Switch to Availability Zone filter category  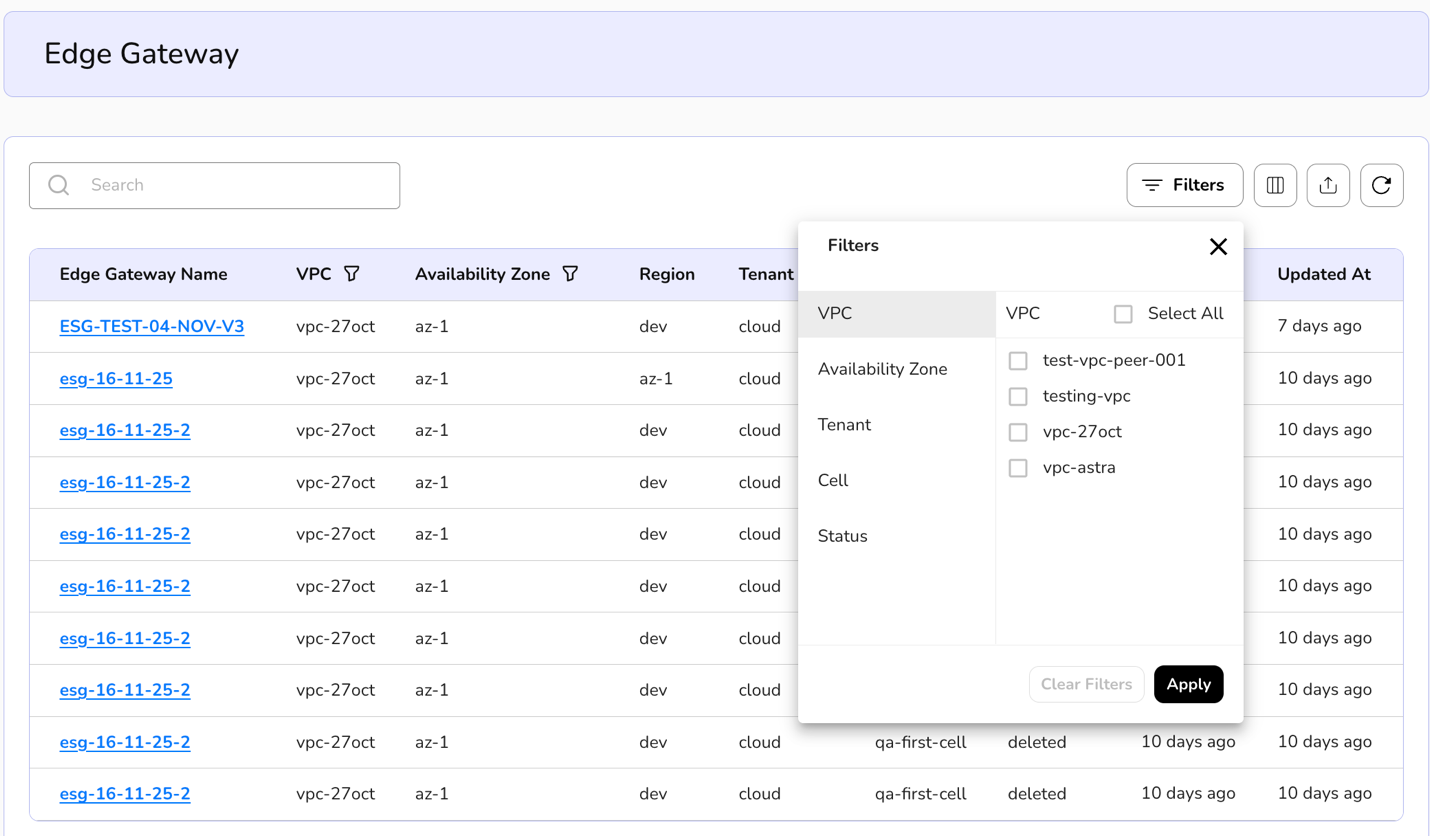tap(882, 369)
